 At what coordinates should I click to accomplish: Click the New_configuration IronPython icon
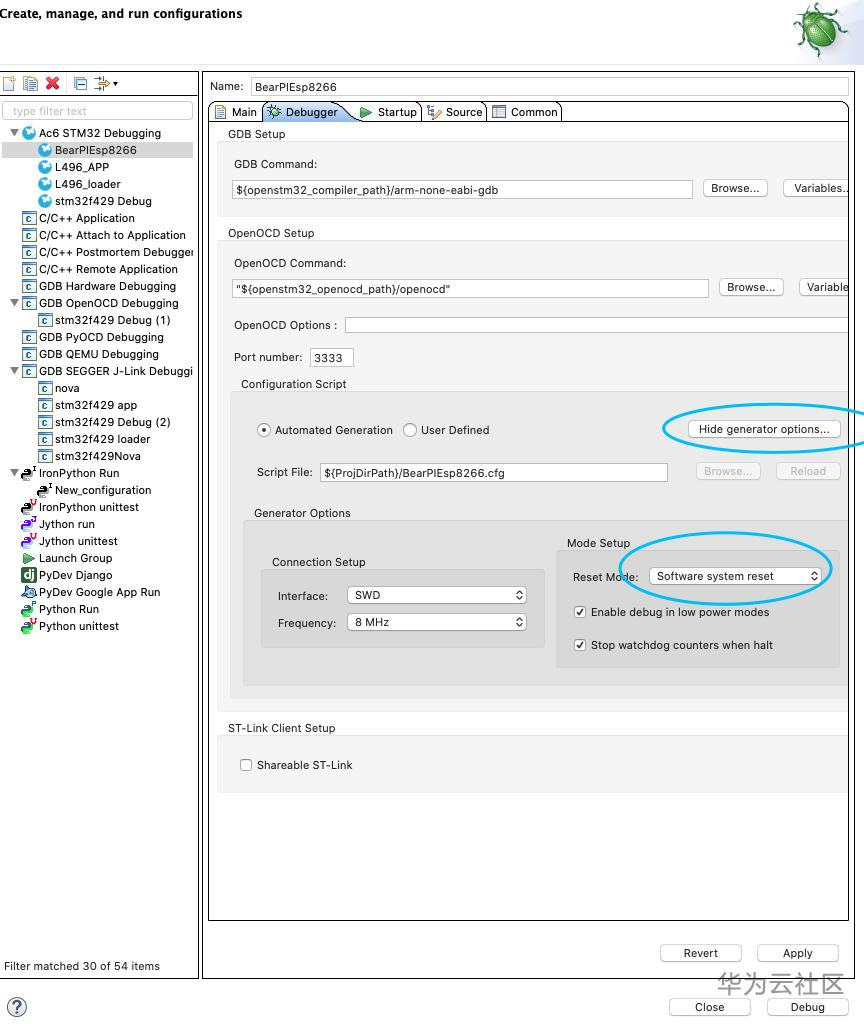45,490
